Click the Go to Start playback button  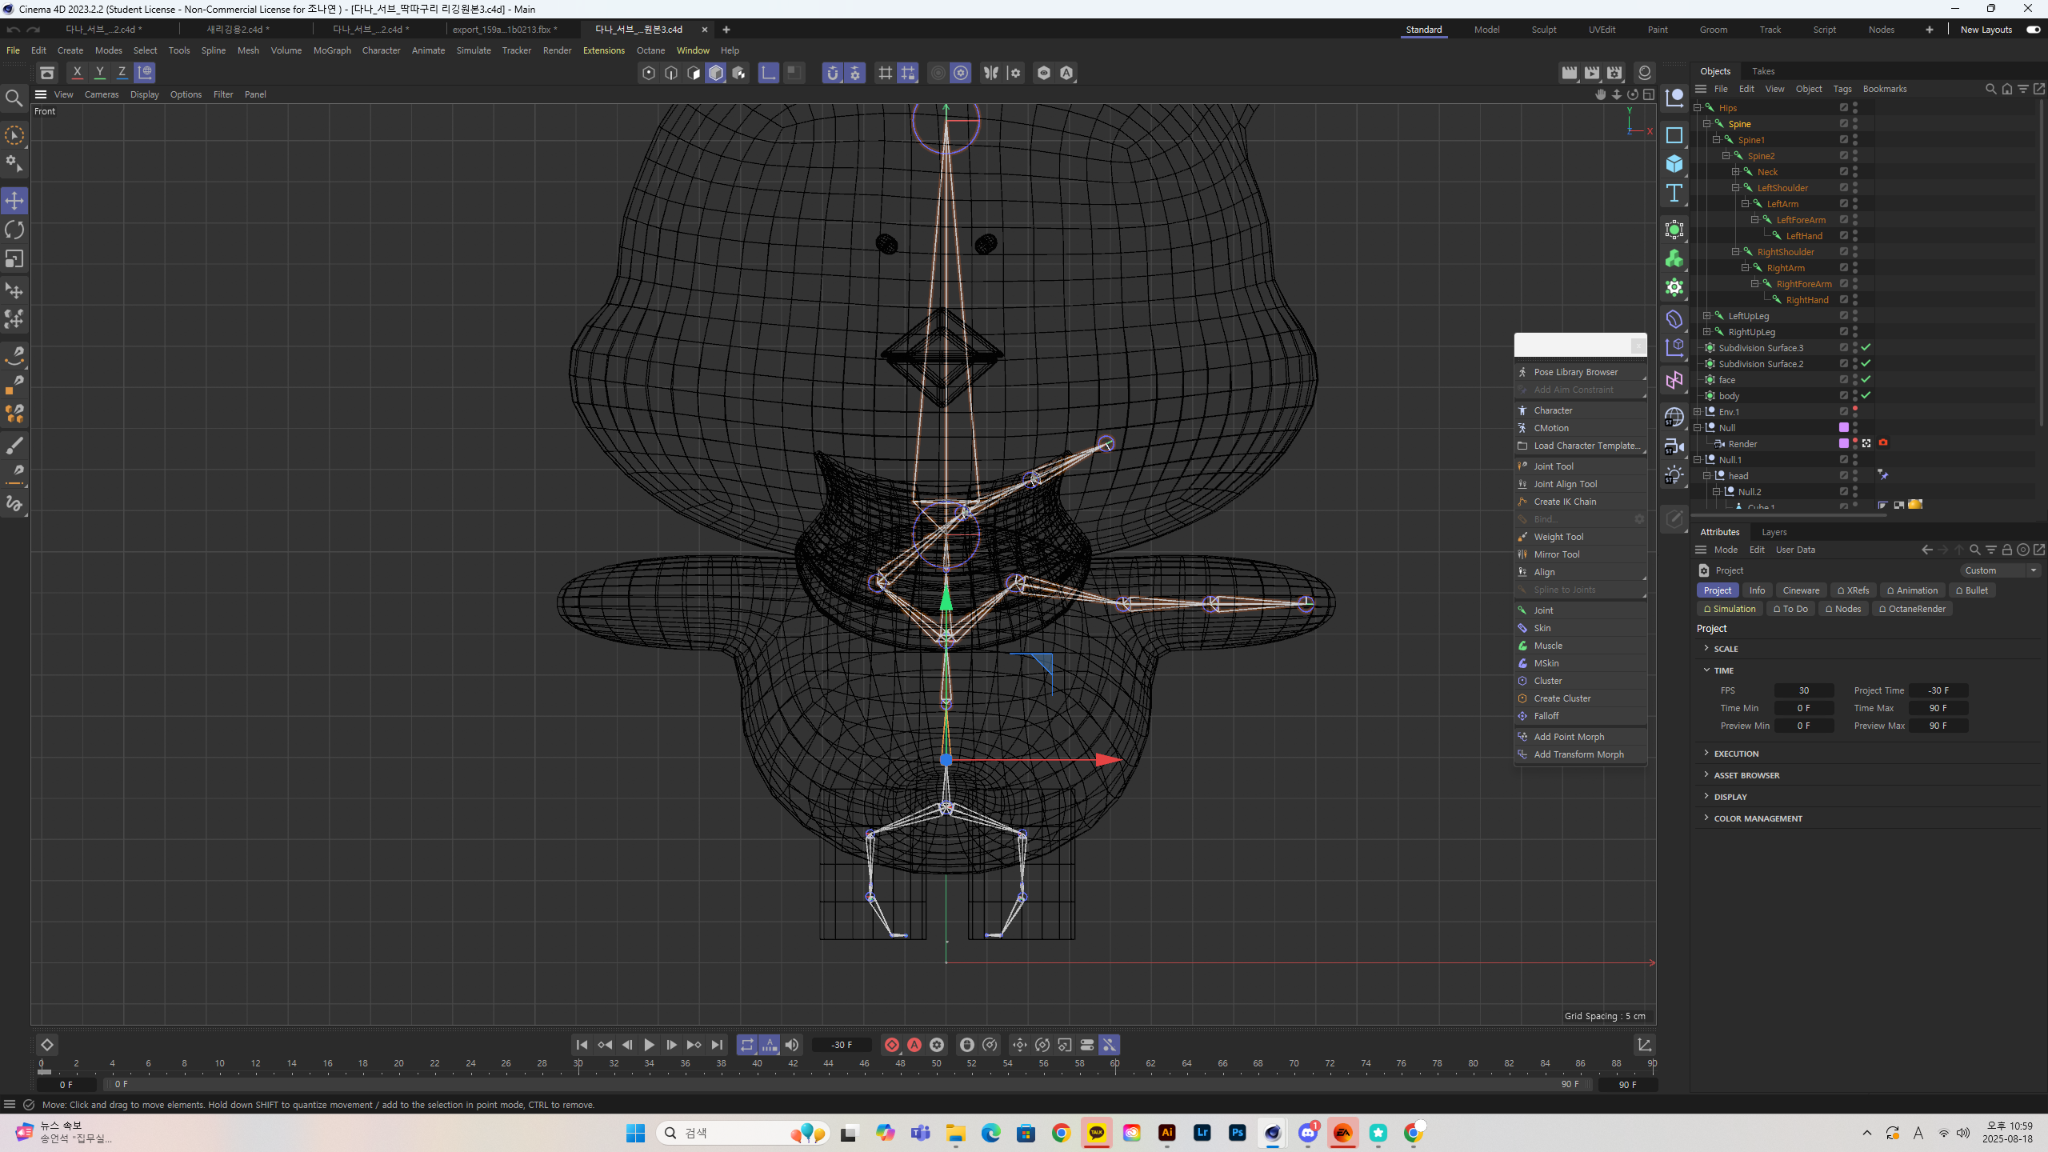(582, 1045)
